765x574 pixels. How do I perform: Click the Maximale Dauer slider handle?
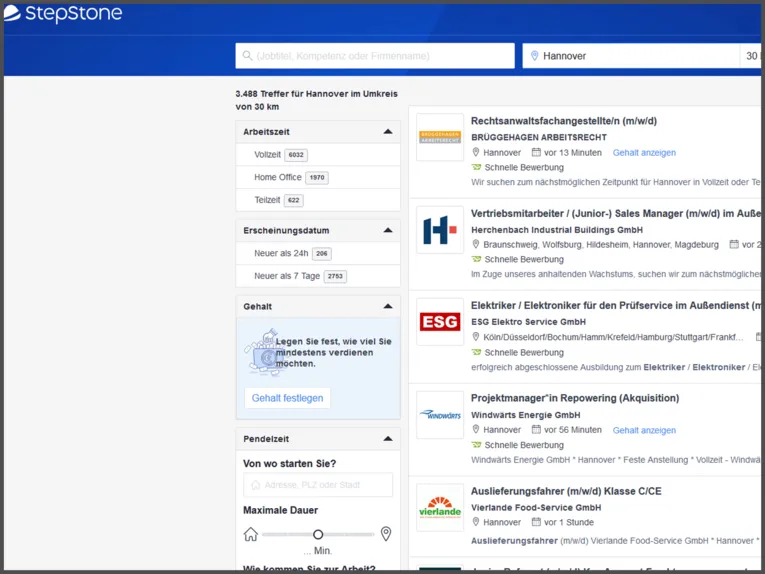pyautogui.click(x=318, y=534)
